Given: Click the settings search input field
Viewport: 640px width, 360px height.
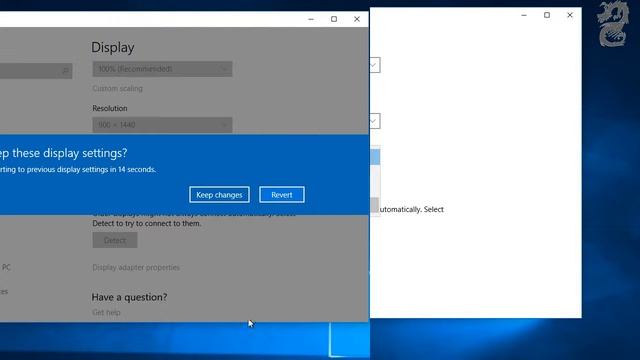Looking at the screenshot, I should click(36, 71).
